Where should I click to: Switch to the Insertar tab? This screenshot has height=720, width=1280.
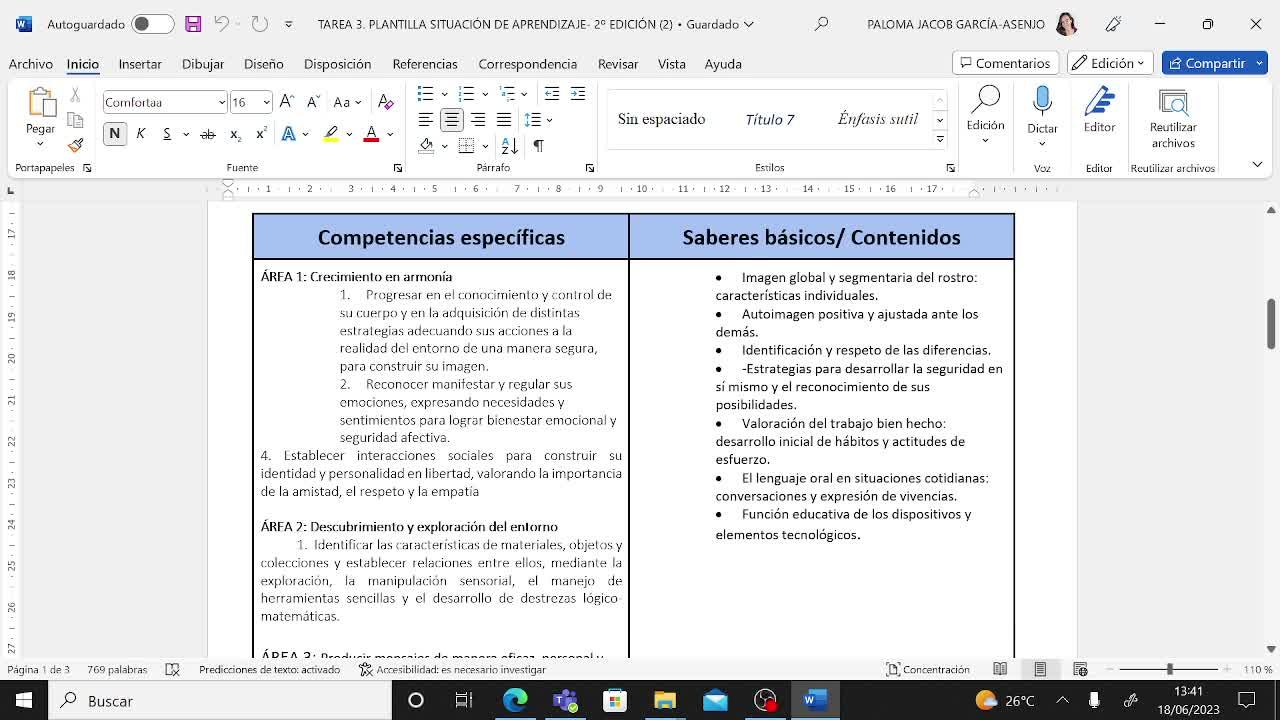point(140,63)
